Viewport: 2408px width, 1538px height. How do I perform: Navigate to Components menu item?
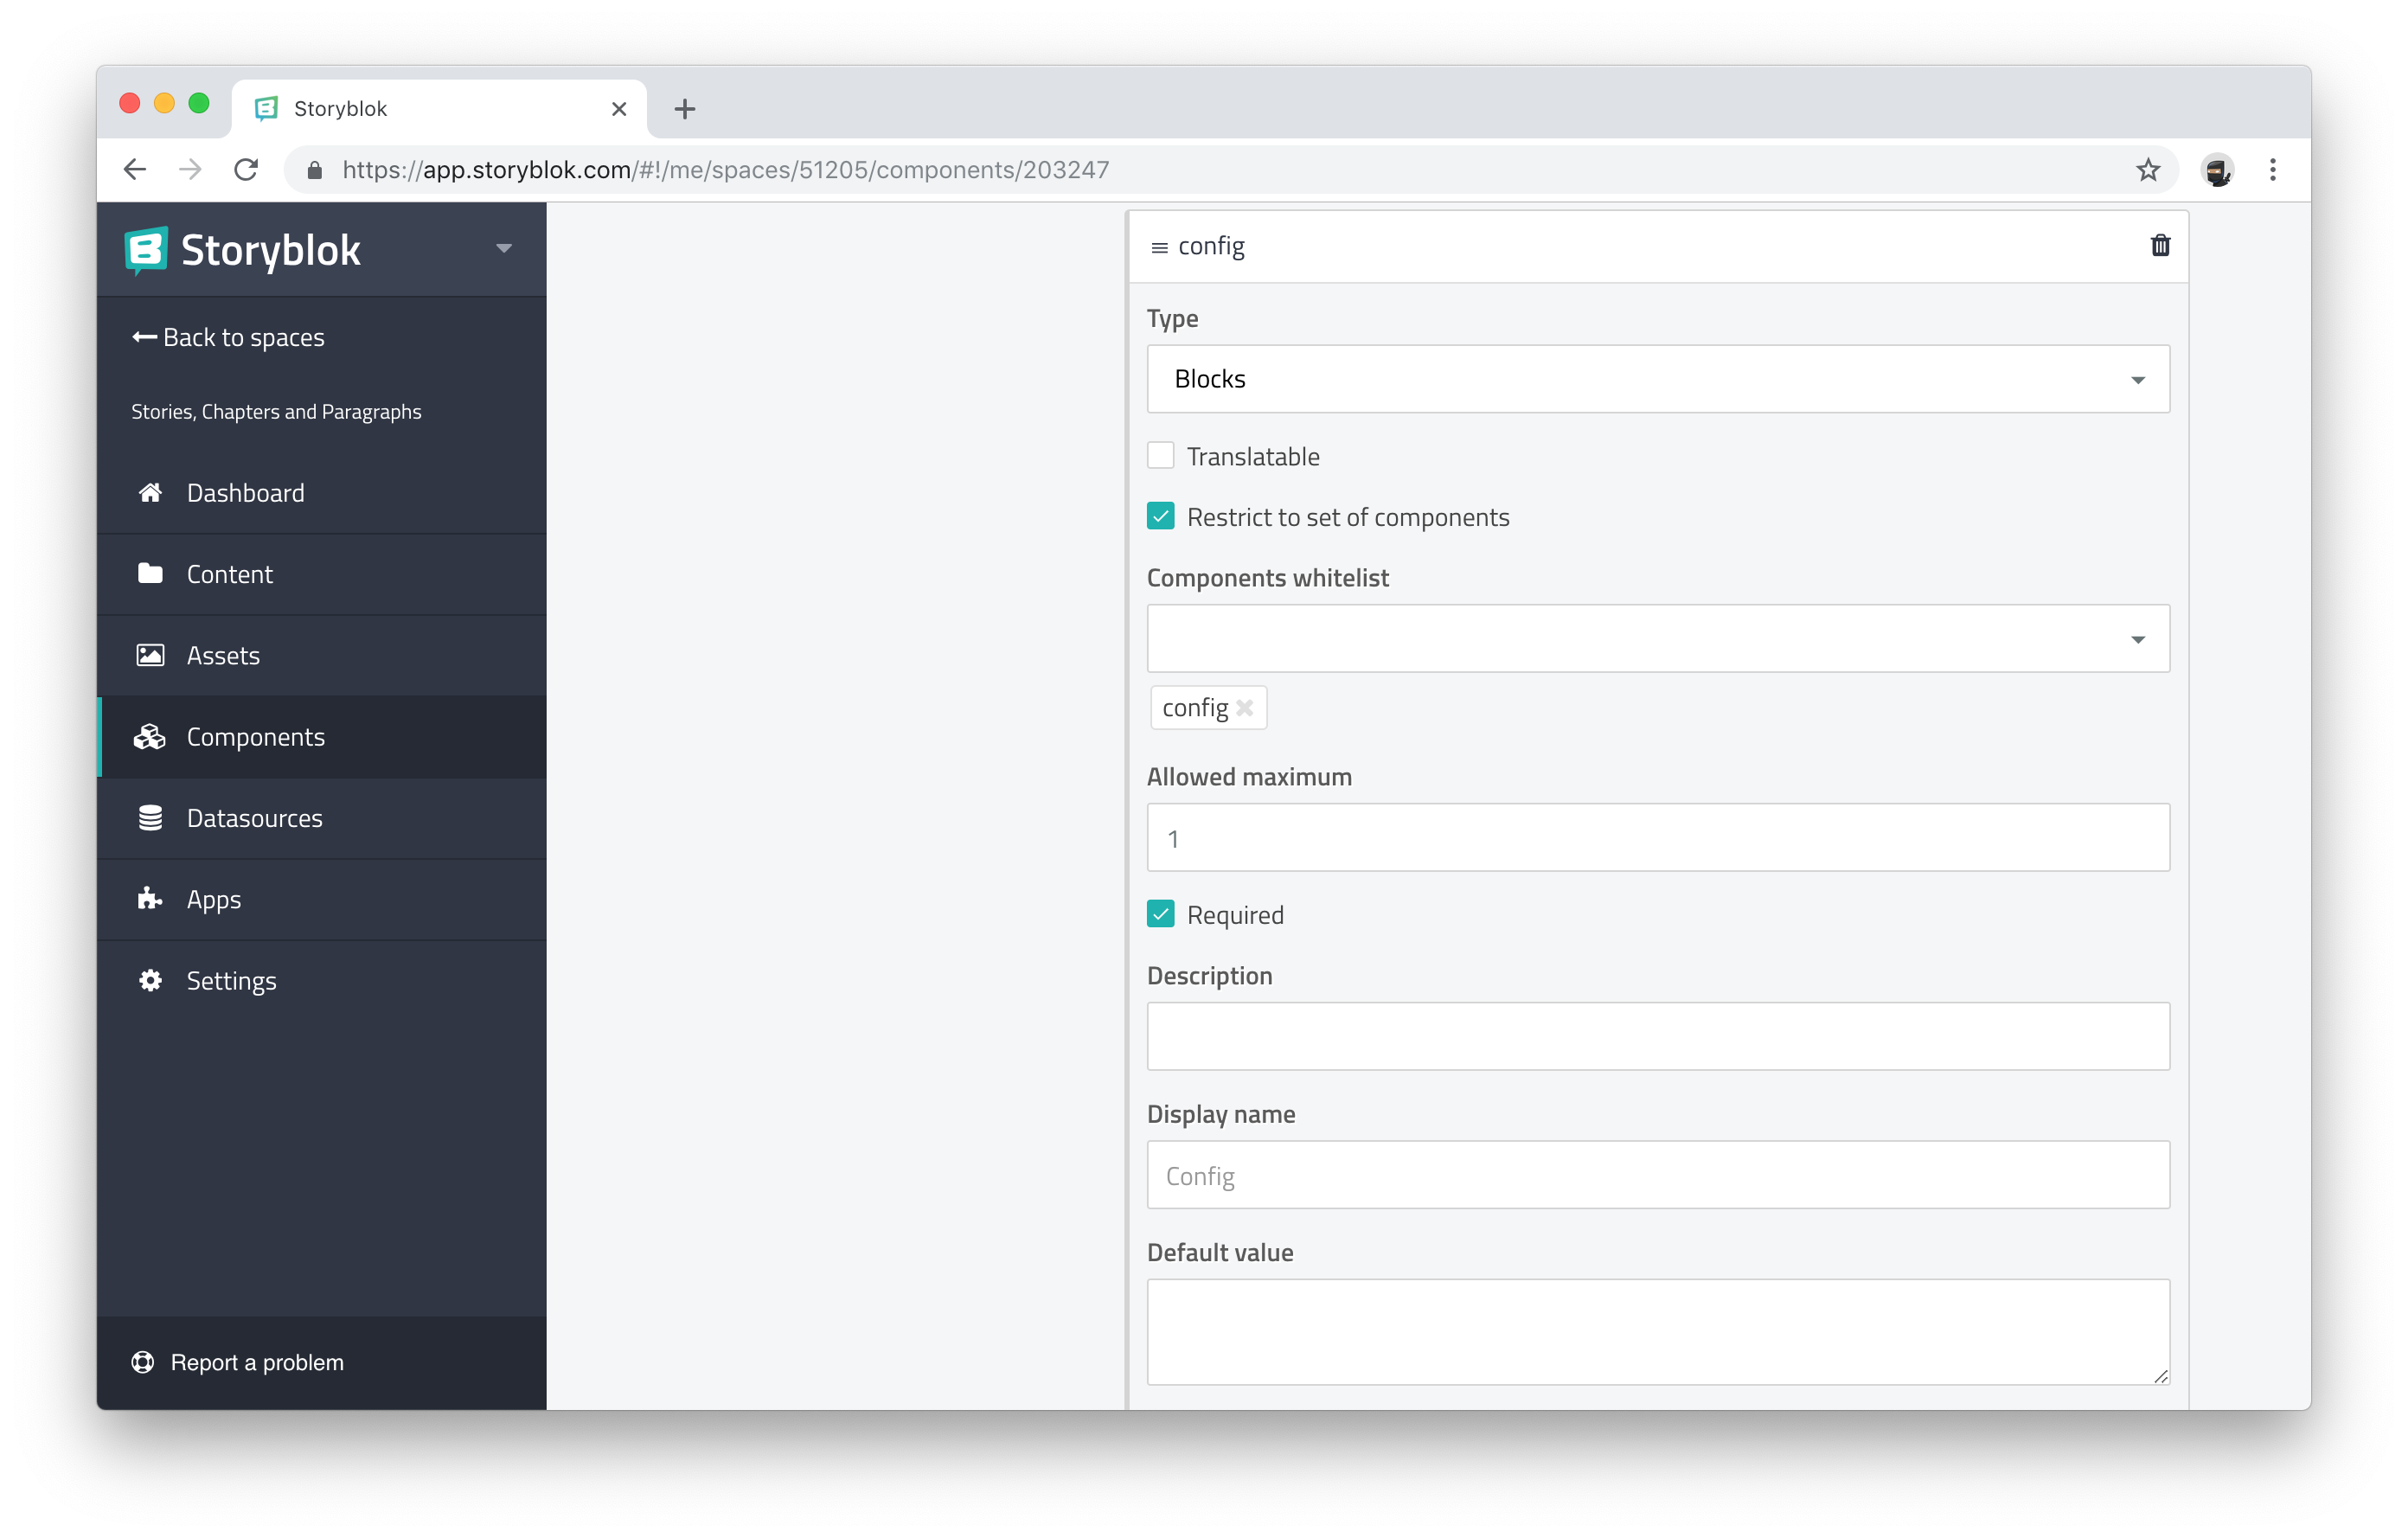point(256,735)
